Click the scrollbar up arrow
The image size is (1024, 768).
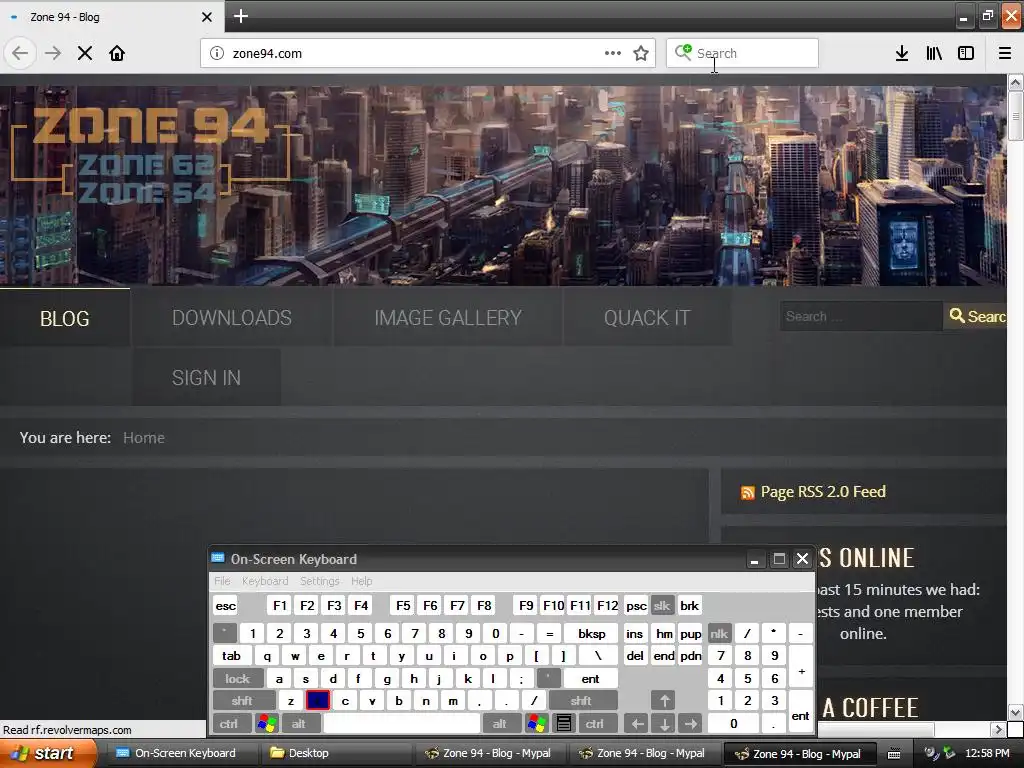coord(1015,82)
